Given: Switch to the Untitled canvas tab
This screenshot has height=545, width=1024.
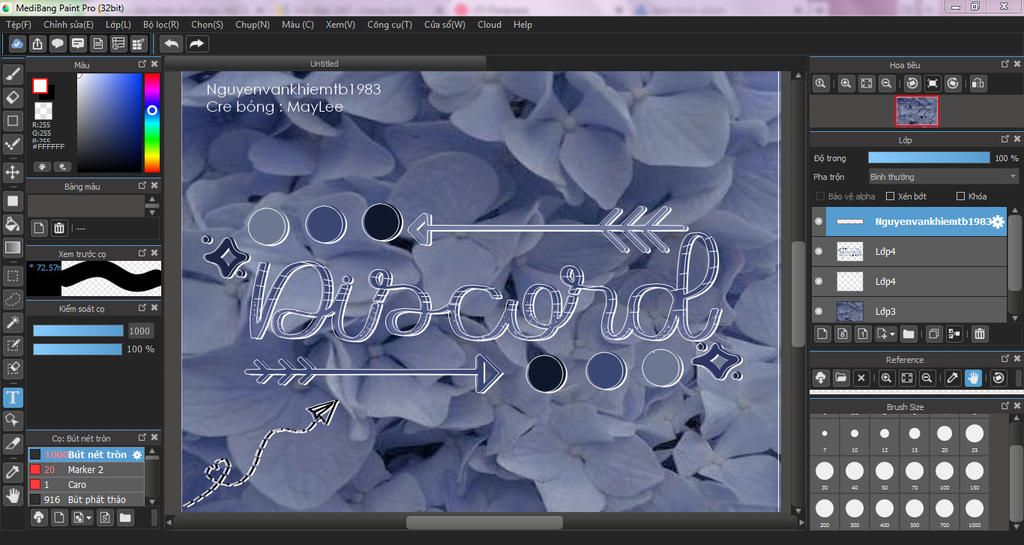Looking at the screenshot, I should pyautogui.click(x=325, y=63).
